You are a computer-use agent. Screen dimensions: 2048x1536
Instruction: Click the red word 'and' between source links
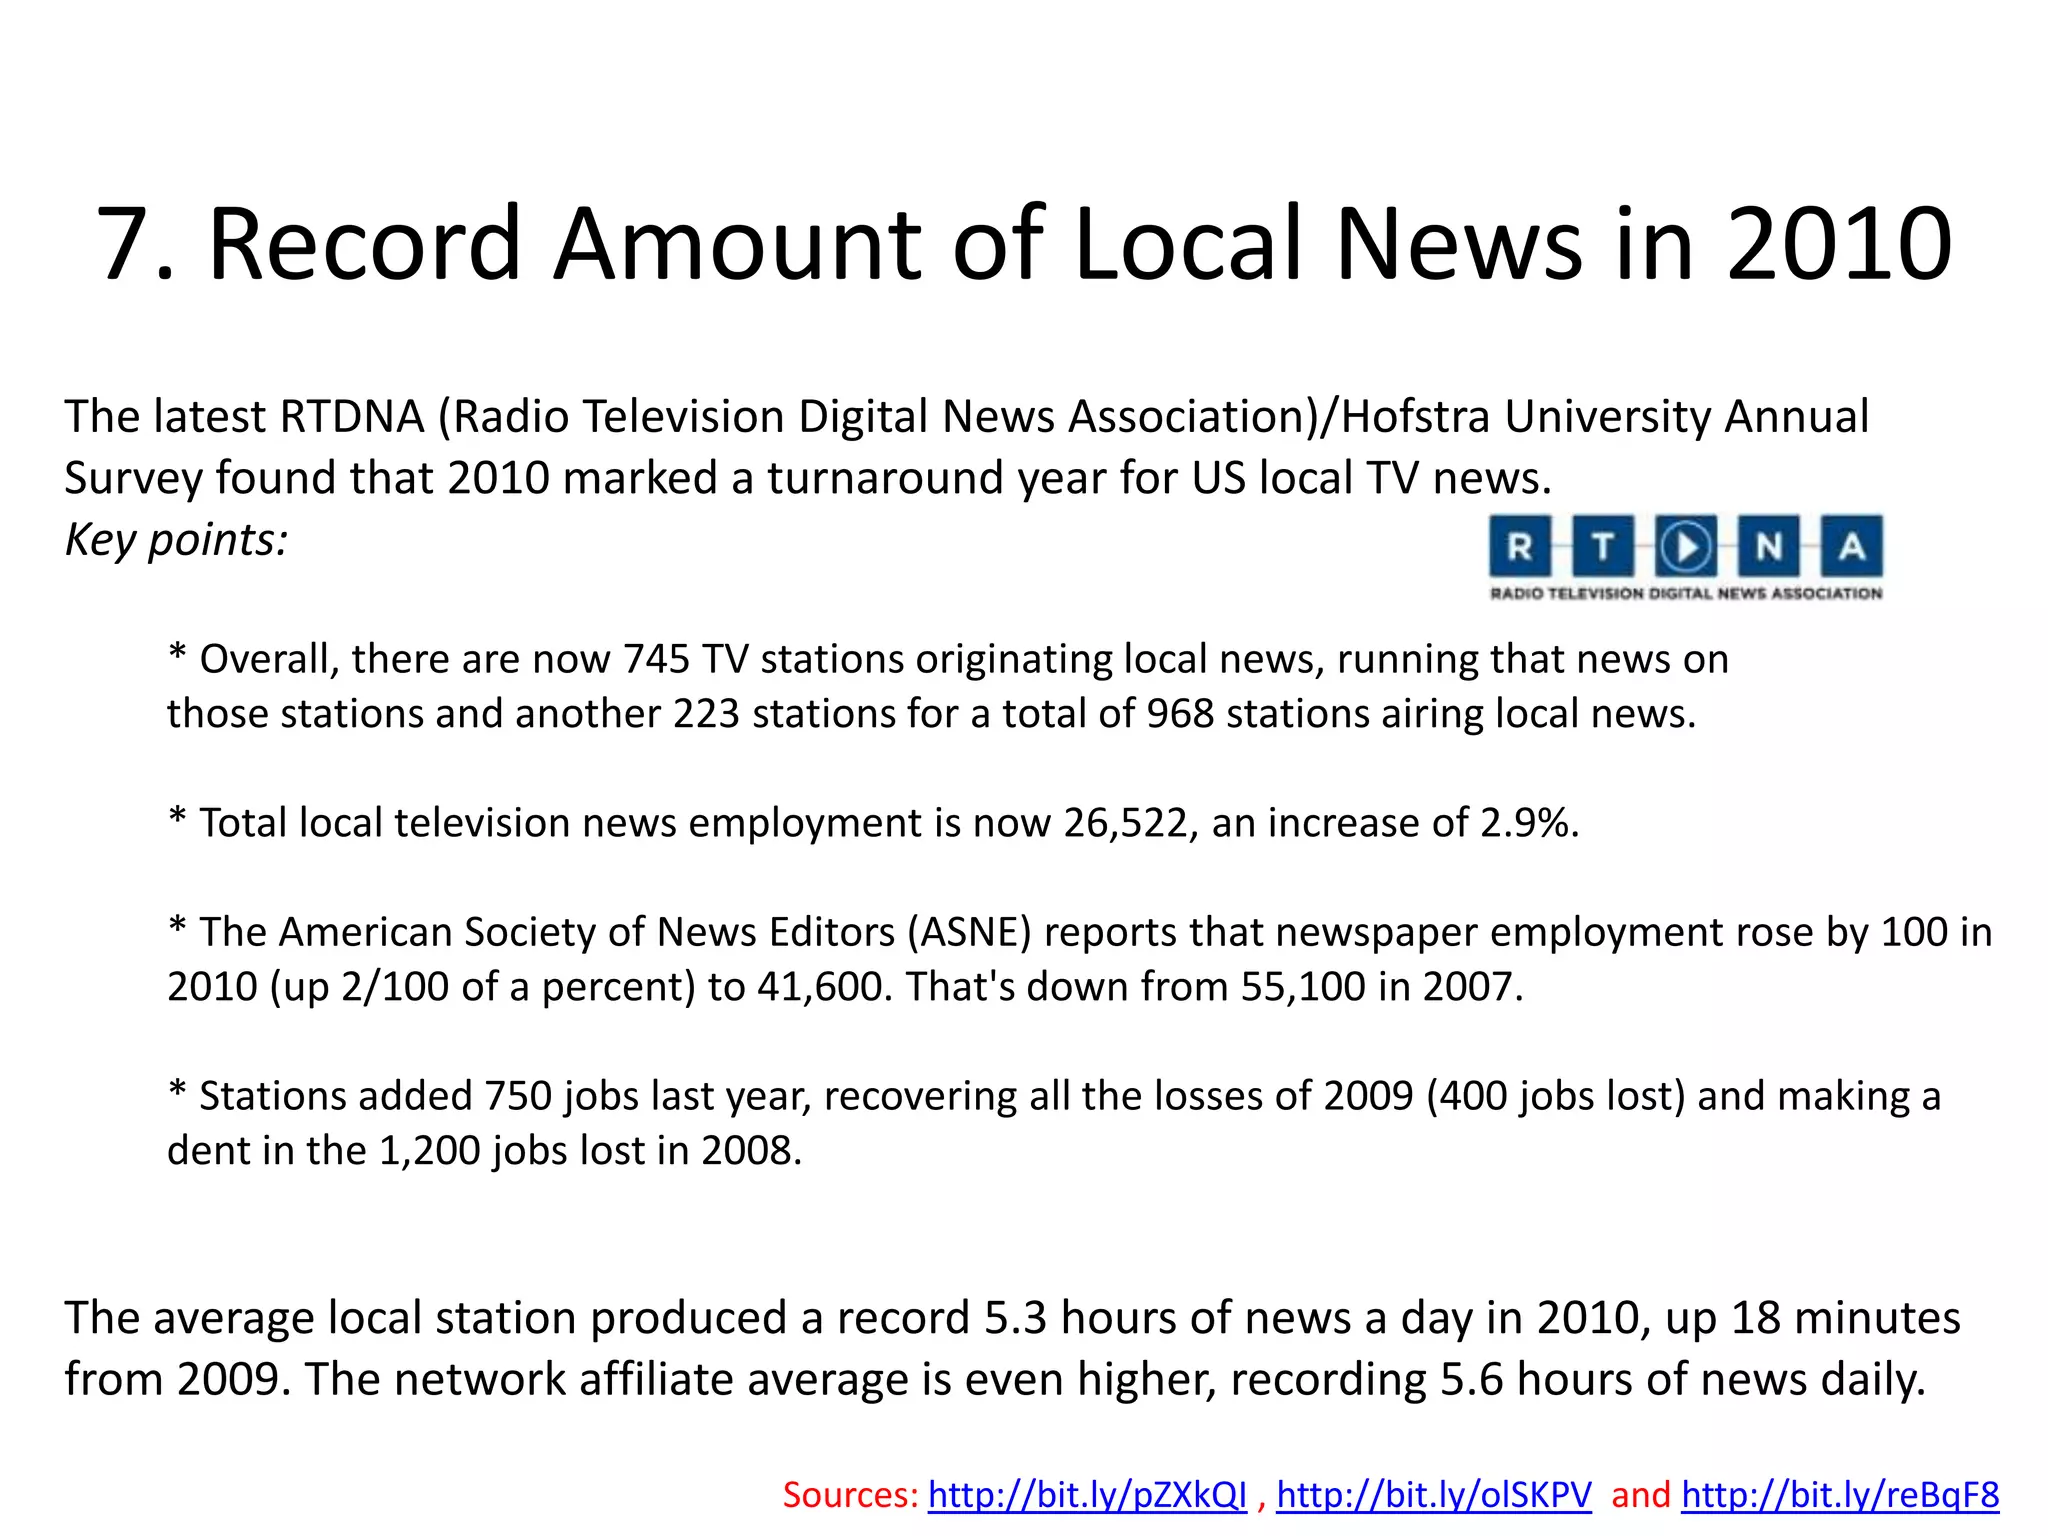(x=1640, y=1495)
